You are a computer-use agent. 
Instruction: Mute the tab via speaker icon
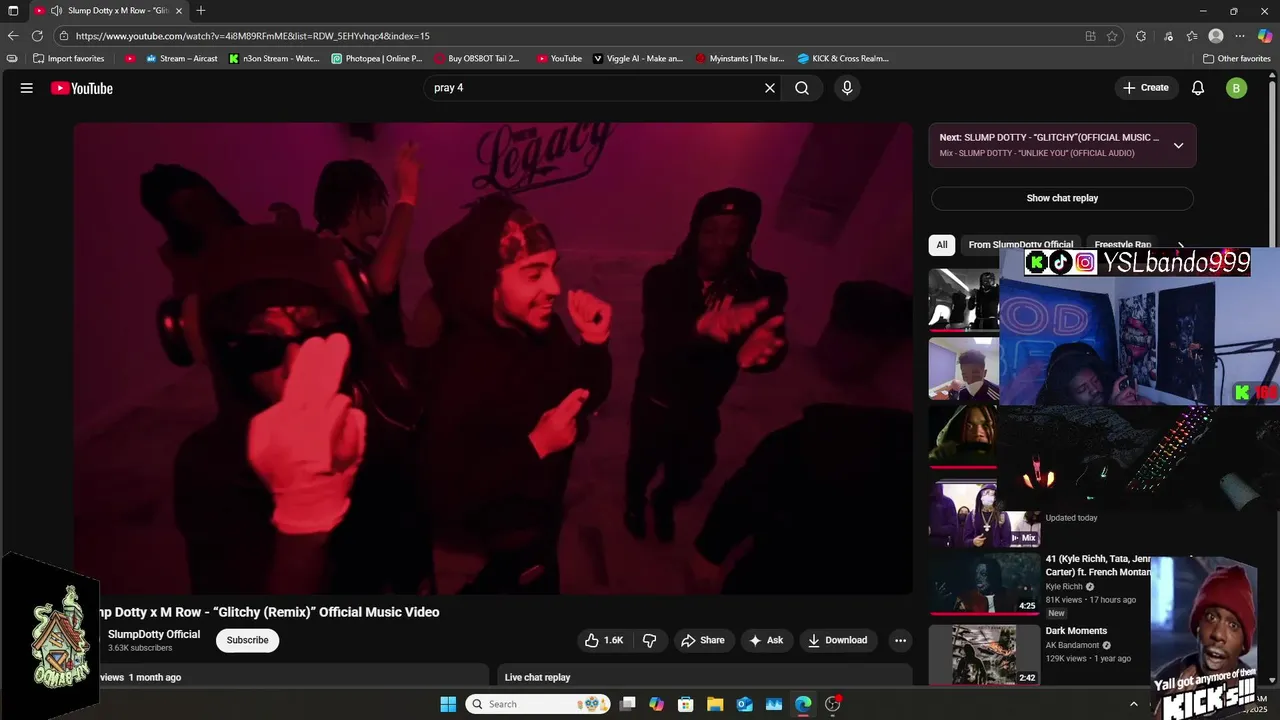(x=57, y=11)
